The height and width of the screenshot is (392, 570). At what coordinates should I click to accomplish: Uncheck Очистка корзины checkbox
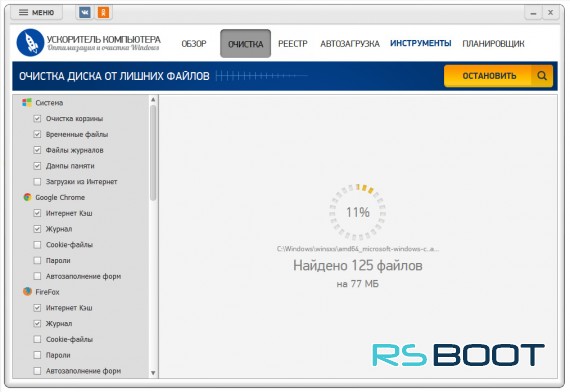coord(37,119)
